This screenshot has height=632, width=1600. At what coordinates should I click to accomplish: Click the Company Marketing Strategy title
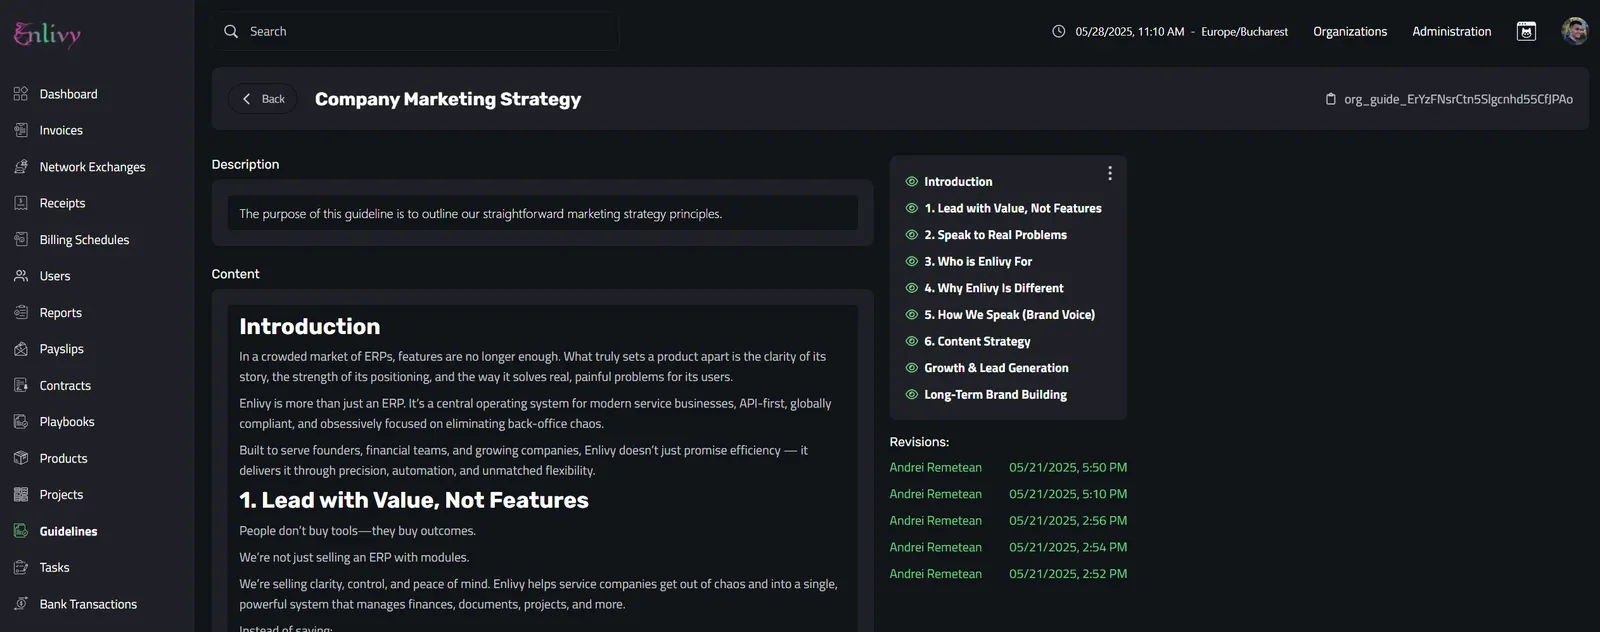click(x=448, y=99)
